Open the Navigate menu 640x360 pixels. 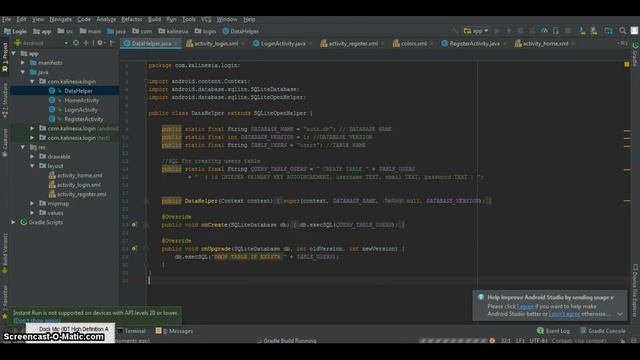point(60,19)
